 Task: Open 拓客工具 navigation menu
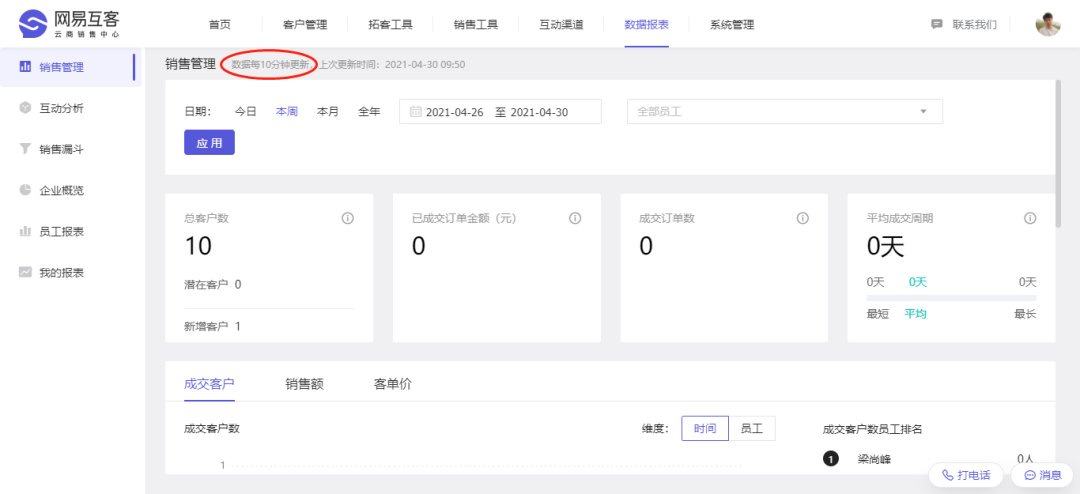(x=391, y=24)
